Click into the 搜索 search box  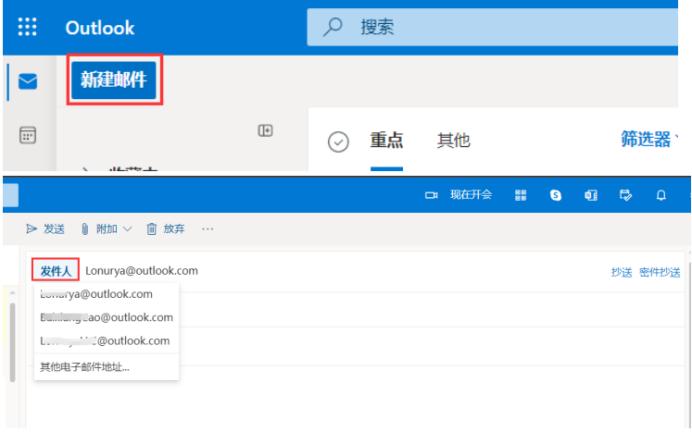point(492,27)
